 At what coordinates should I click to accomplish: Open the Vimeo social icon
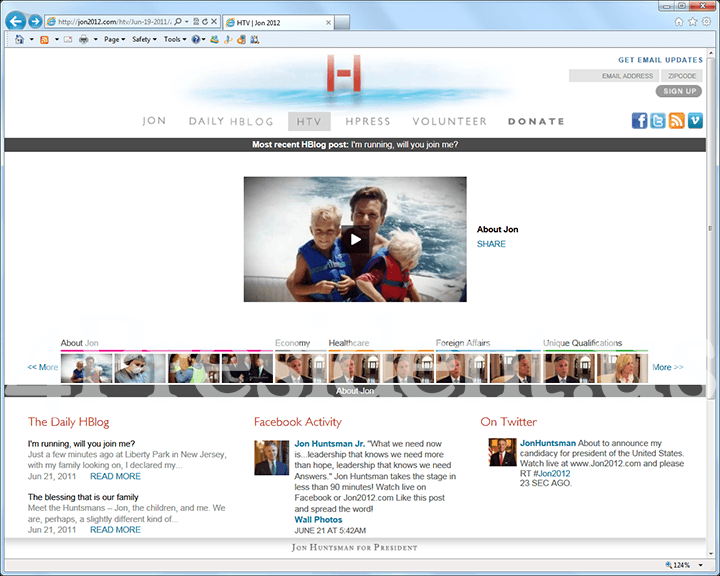click(695, 121)
